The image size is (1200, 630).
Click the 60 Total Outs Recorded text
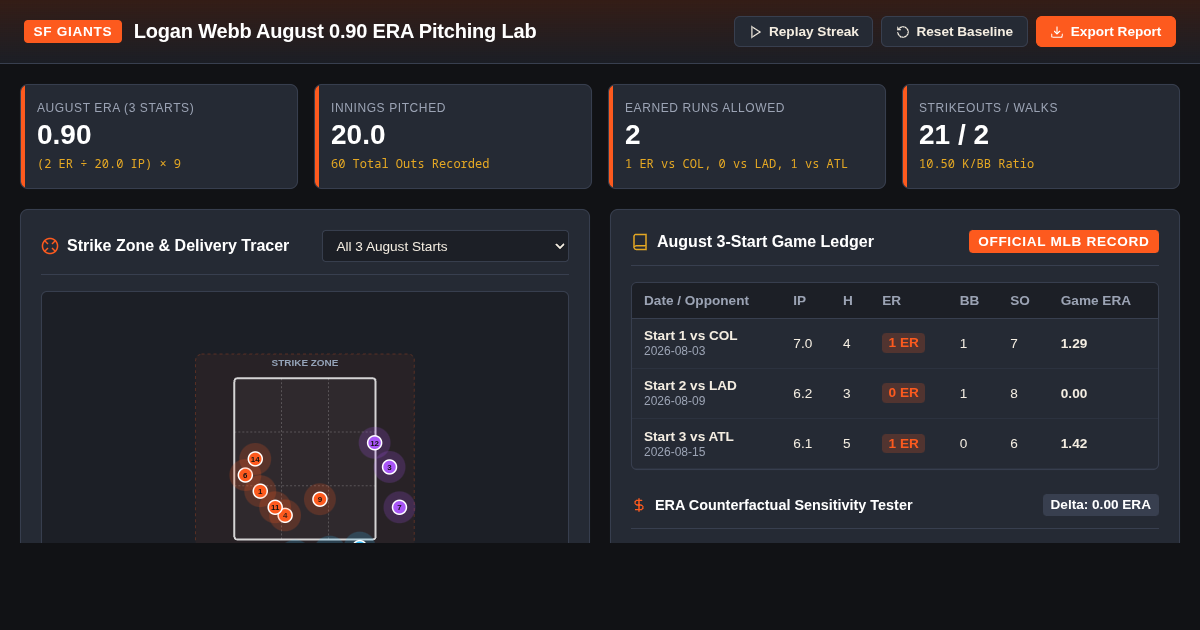tap(410, 164)
